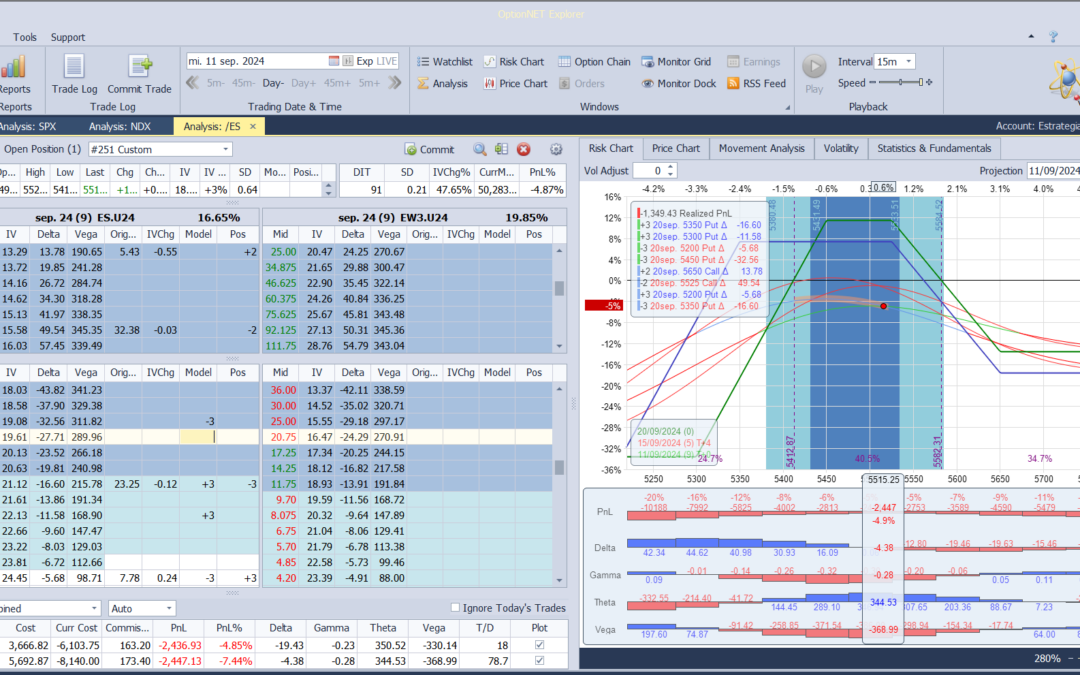Step back one day with Day- button
The image size is (1080, 675).
tap(274, 83)
